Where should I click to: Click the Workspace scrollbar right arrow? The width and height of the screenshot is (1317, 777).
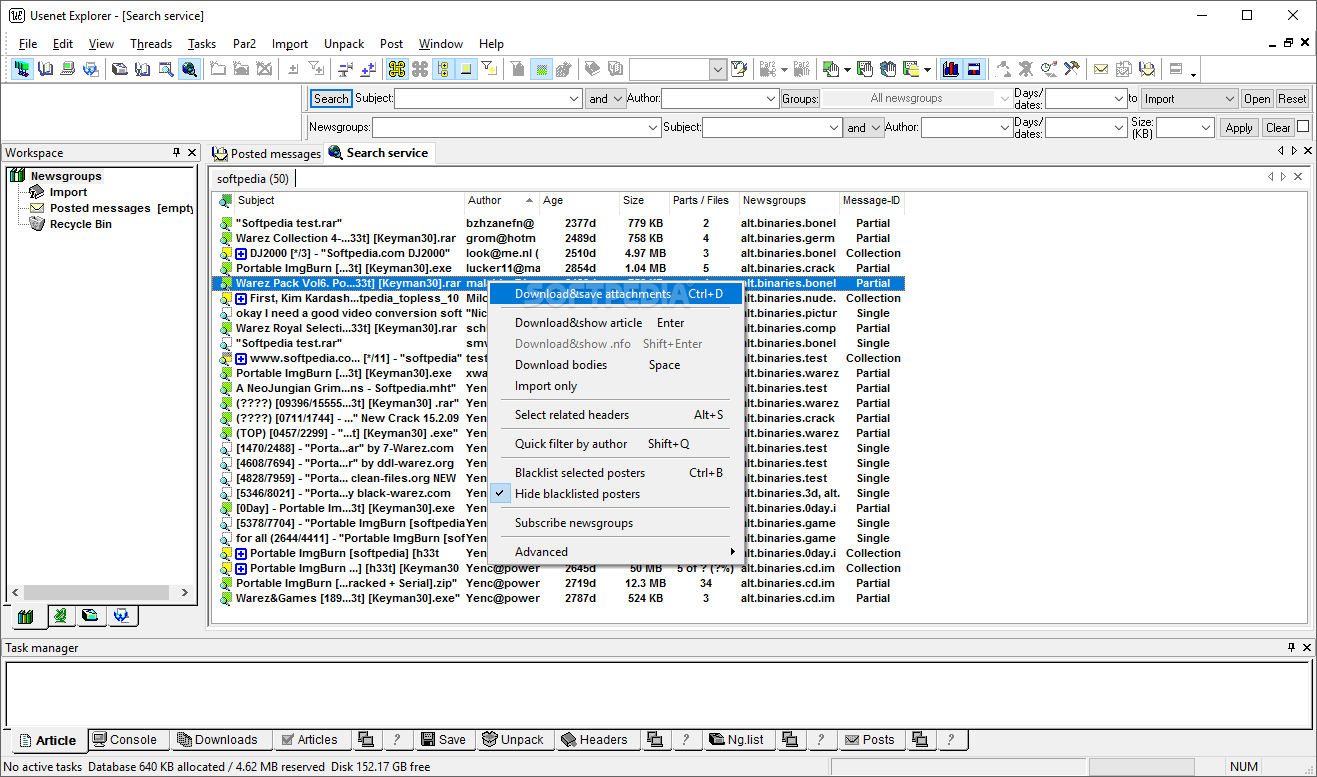[184, 593]
